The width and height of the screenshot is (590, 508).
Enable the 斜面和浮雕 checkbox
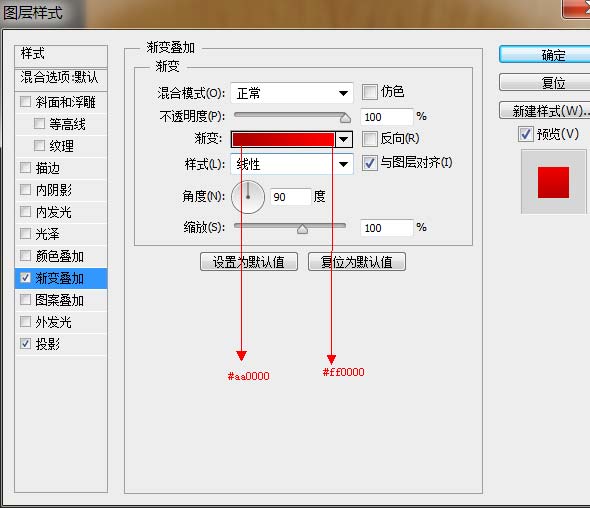[25, 102]
